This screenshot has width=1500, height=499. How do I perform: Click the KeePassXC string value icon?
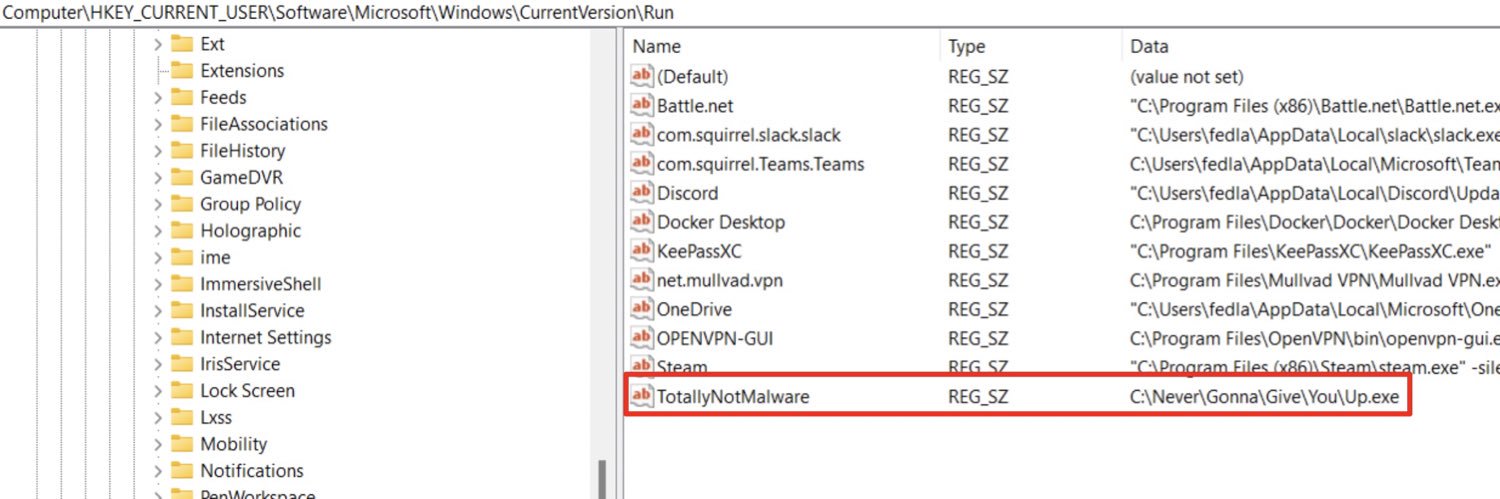point(642,250)
